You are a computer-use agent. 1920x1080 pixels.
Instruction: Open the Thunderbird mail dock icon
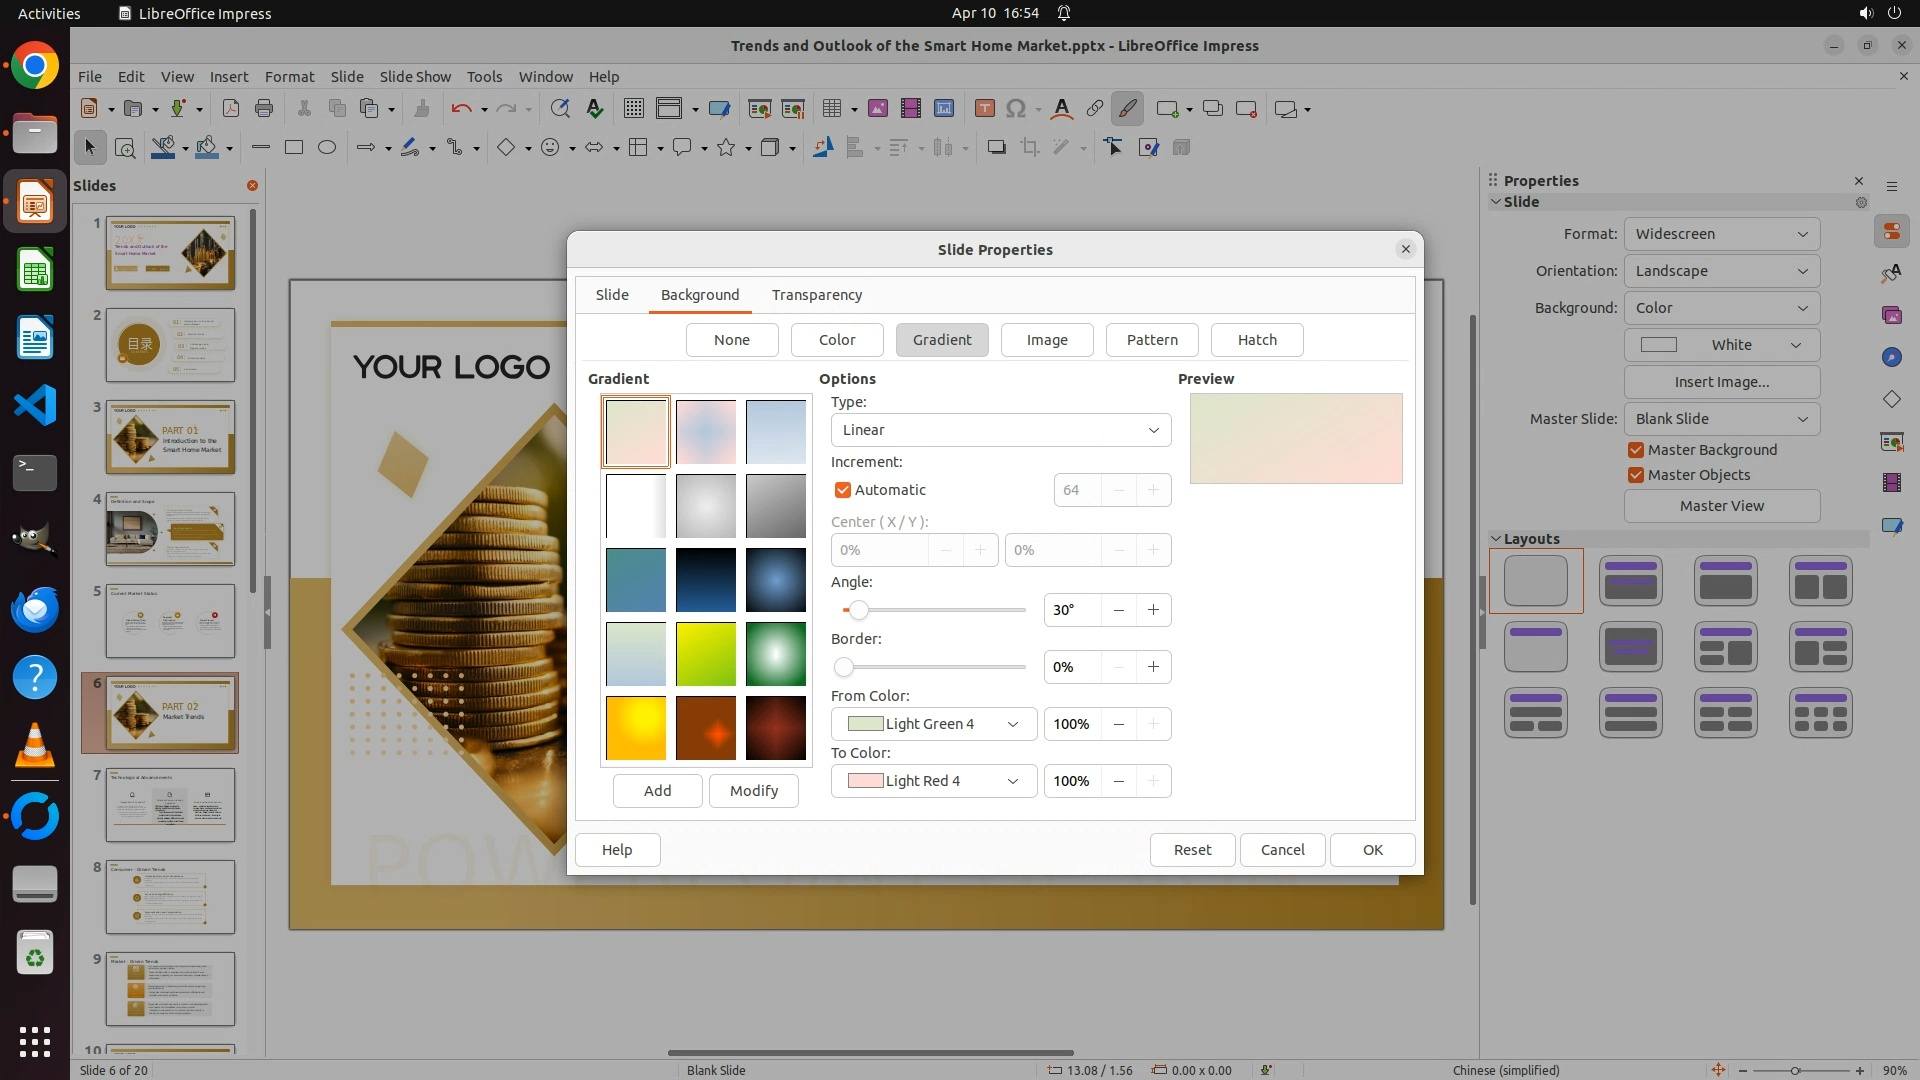35,609
